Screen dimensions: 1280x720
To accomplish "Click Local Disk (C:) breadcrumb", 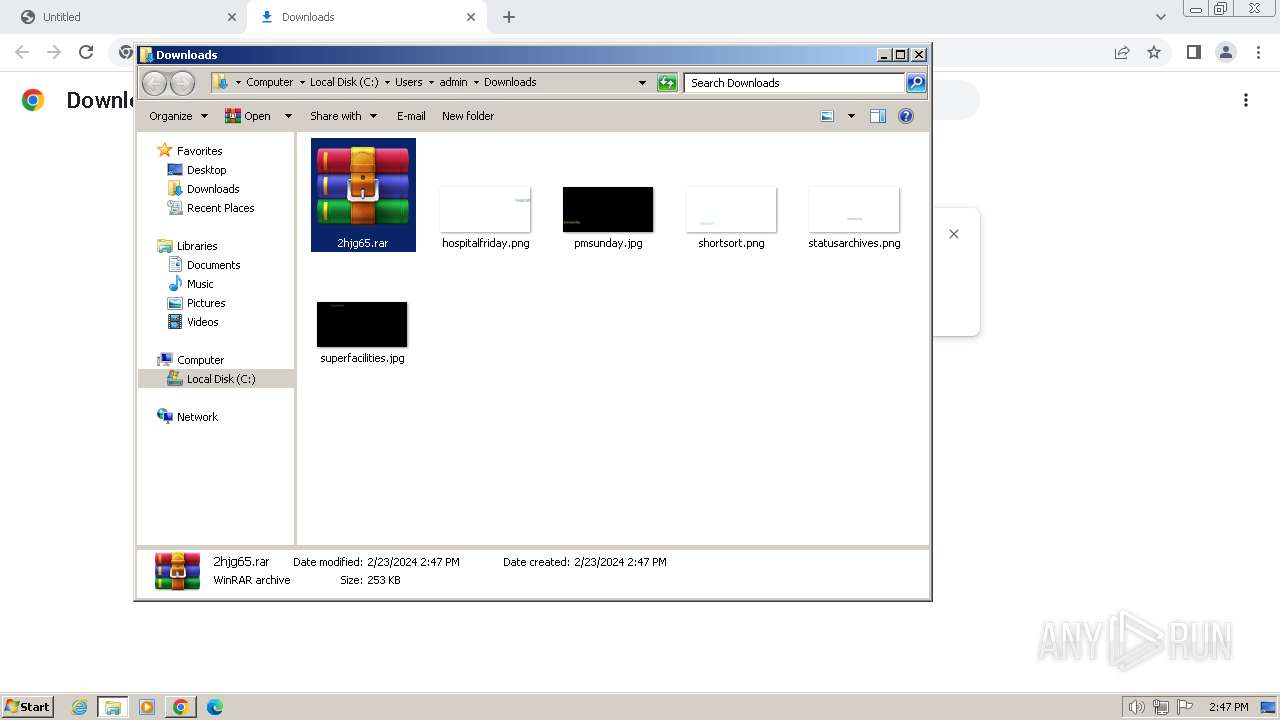I will 344,82.
